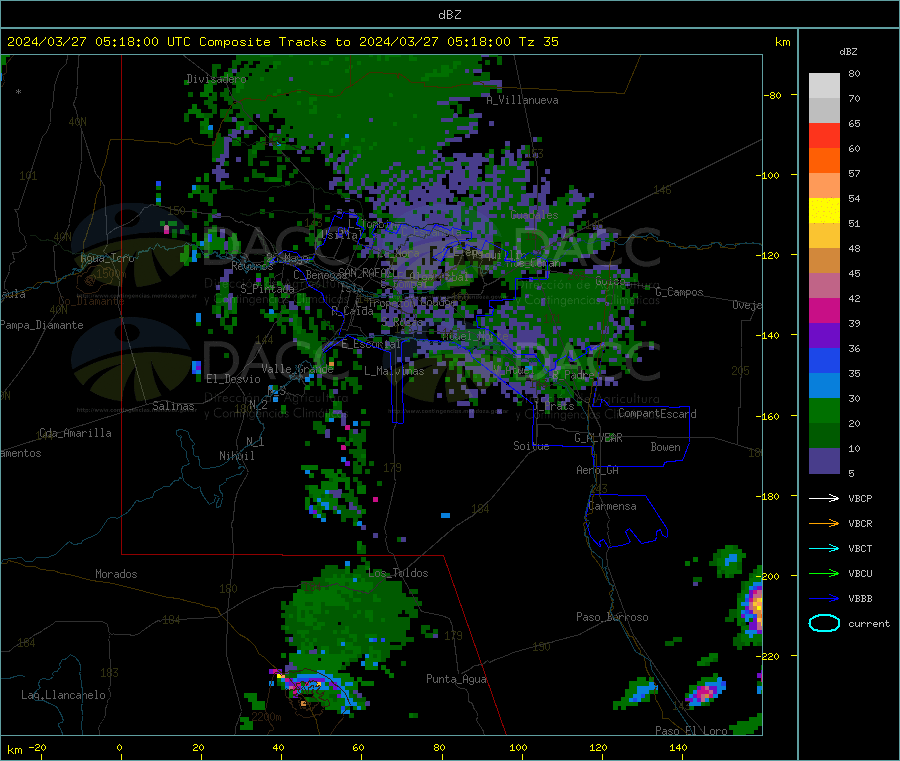
Task: Click the blue VBBB arrow legend icon
Action: [x=824, y=598]
